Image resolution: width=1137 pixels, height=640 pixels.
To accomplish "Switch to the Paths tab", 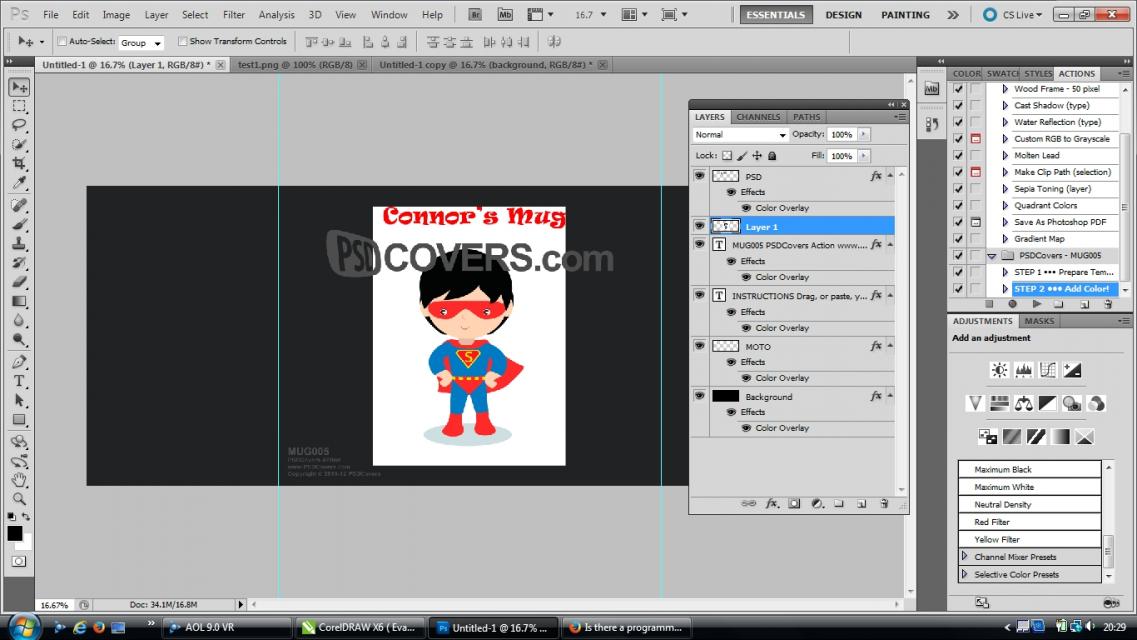I will (806, 117).
